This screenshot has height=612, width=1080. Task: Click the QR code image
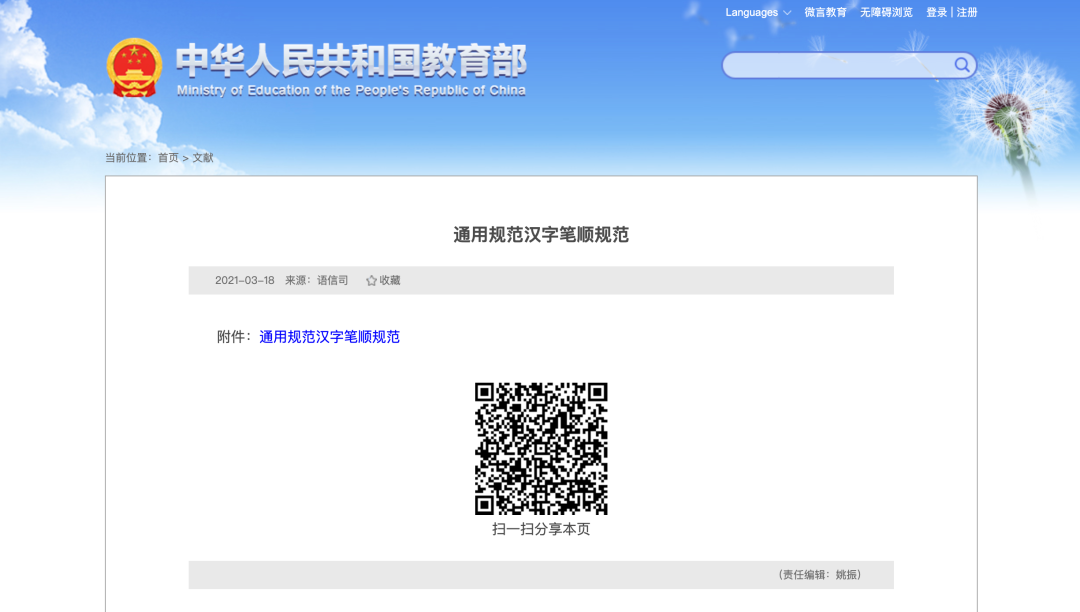pos(541,448)
